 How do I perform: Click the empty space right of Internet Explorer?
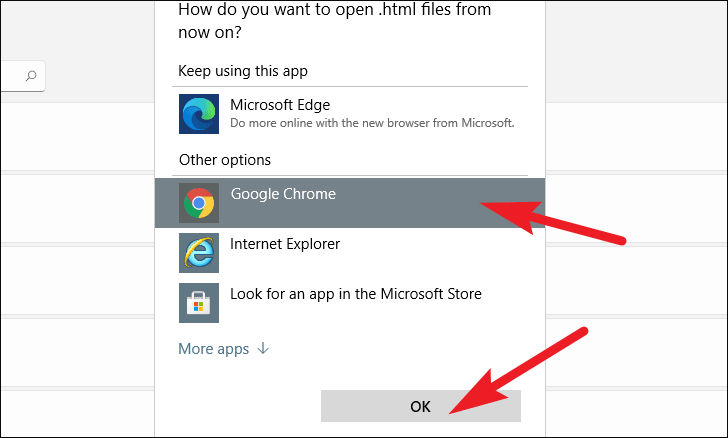point(441,253)
